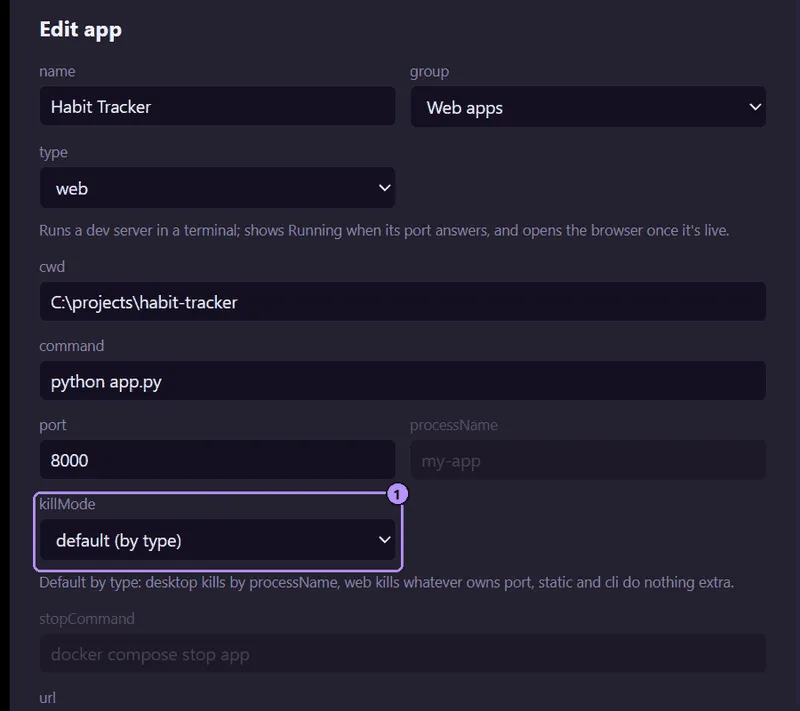The image size is (800, 711).
Task: Click the dev server type description text
Action: pyautogui.click(x=384, y=231)
